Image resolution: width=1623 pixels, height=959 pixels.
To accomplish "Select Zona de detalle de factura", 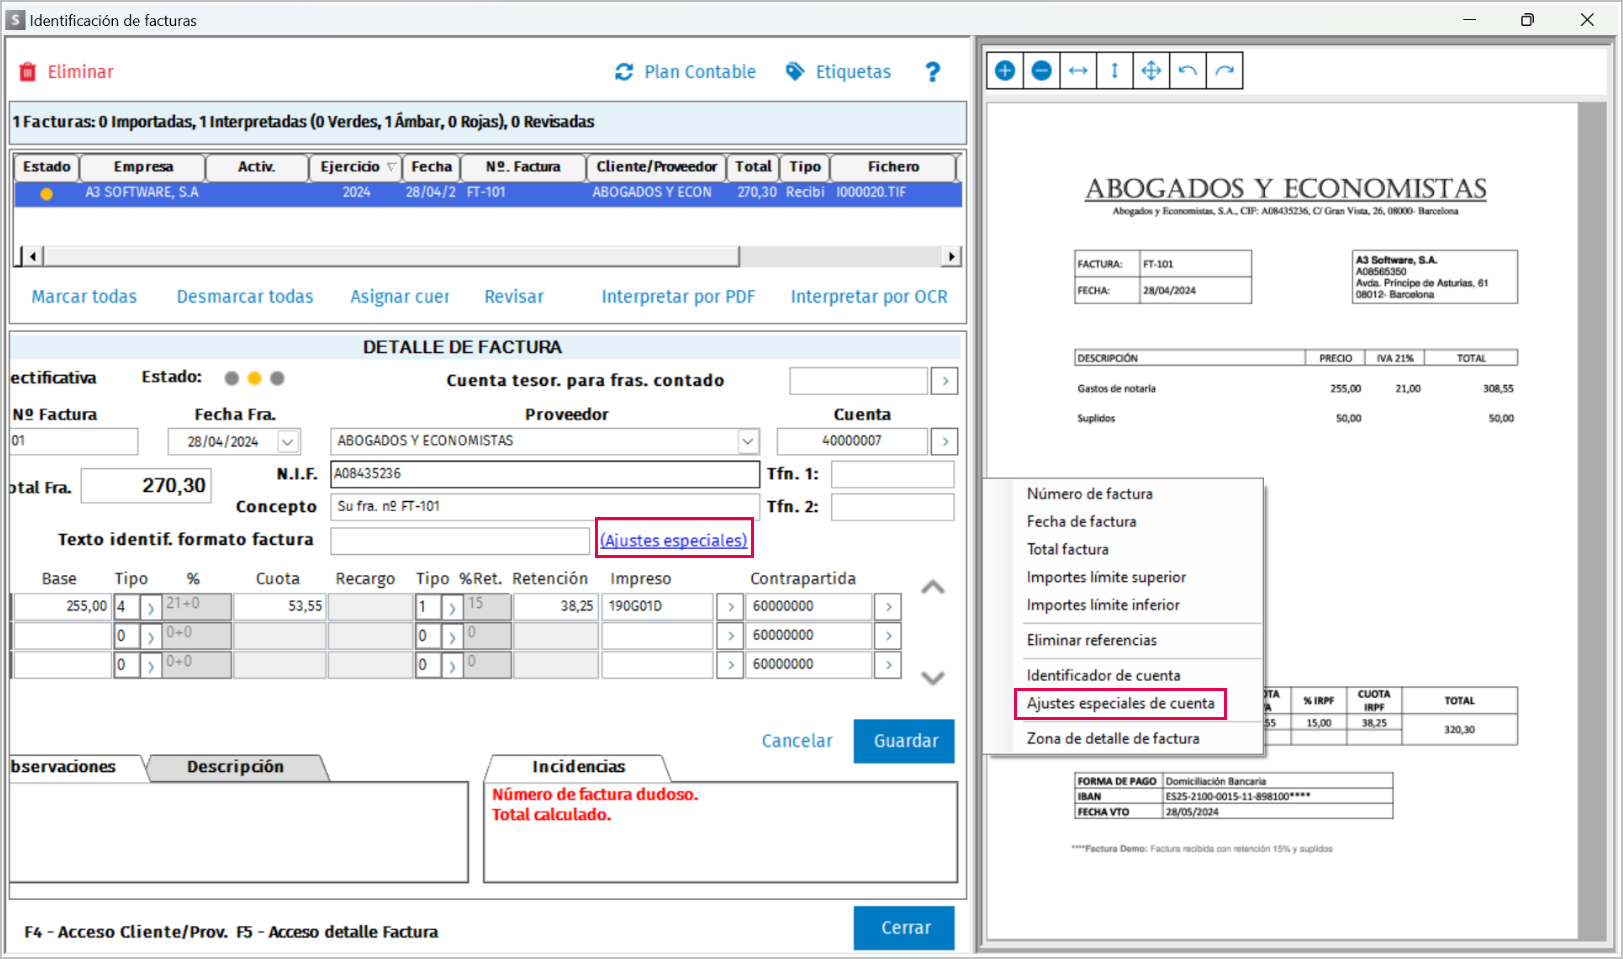I will tap(1112, 739).
